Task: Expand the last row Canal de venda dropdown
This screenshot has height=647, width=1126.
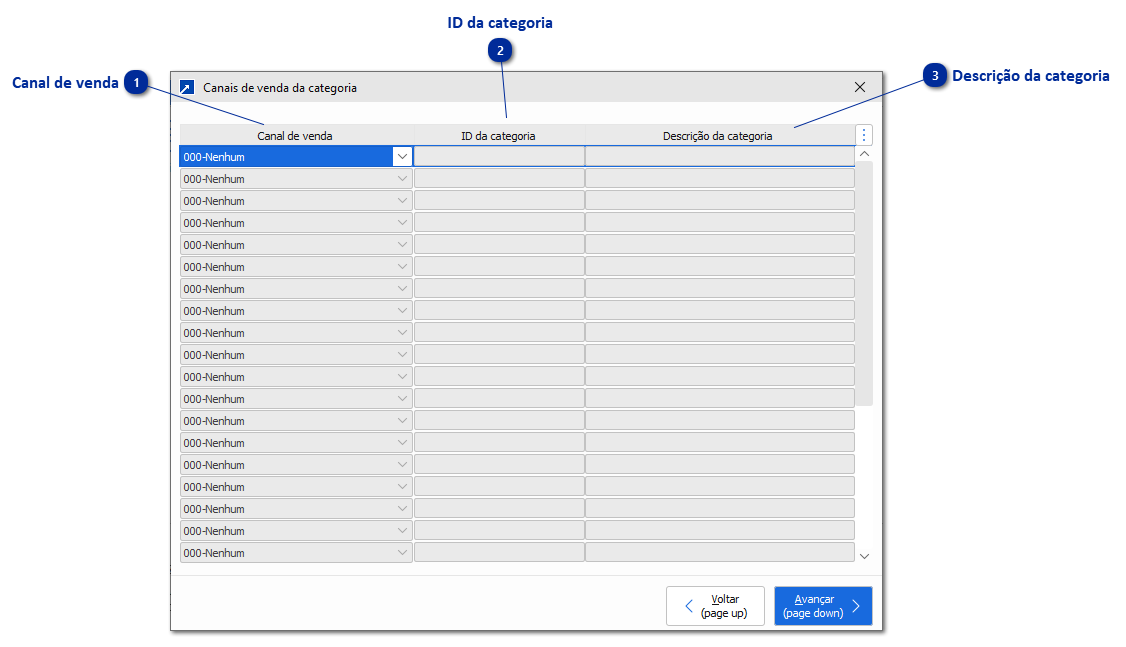Action: [402, 553]
